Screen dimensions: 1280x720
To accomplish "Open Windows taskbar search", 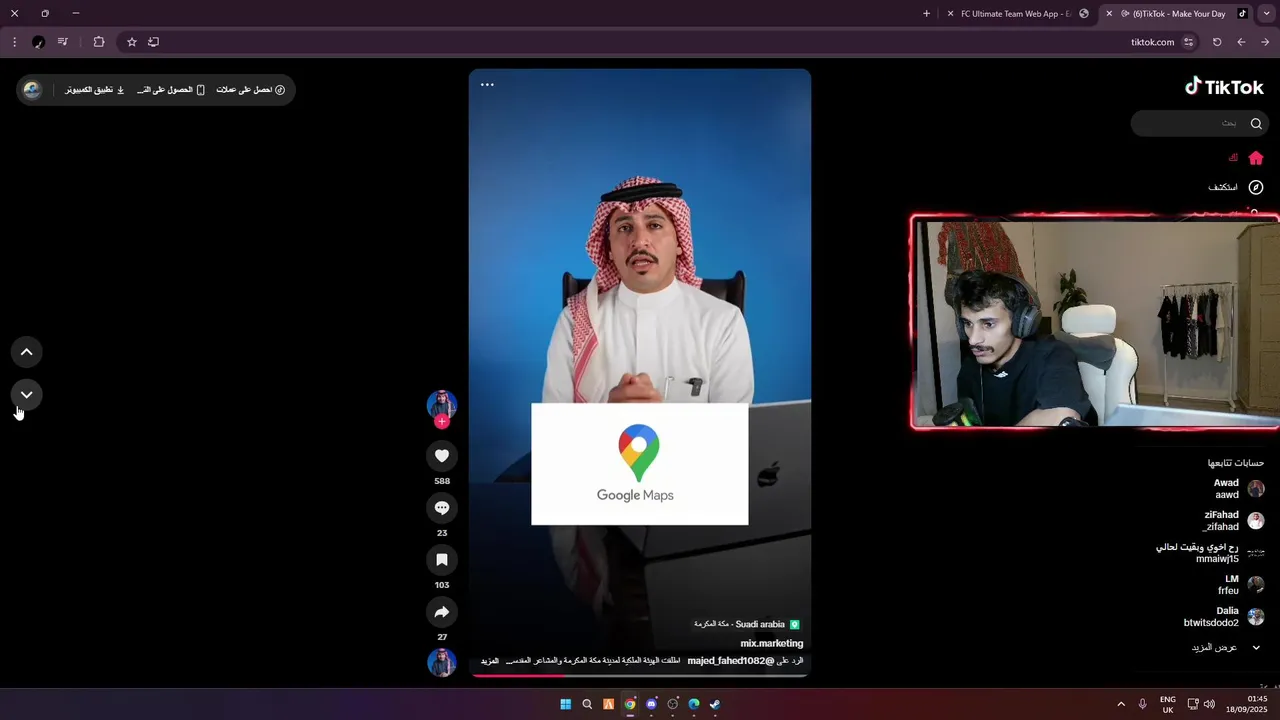I will [587, 704].
